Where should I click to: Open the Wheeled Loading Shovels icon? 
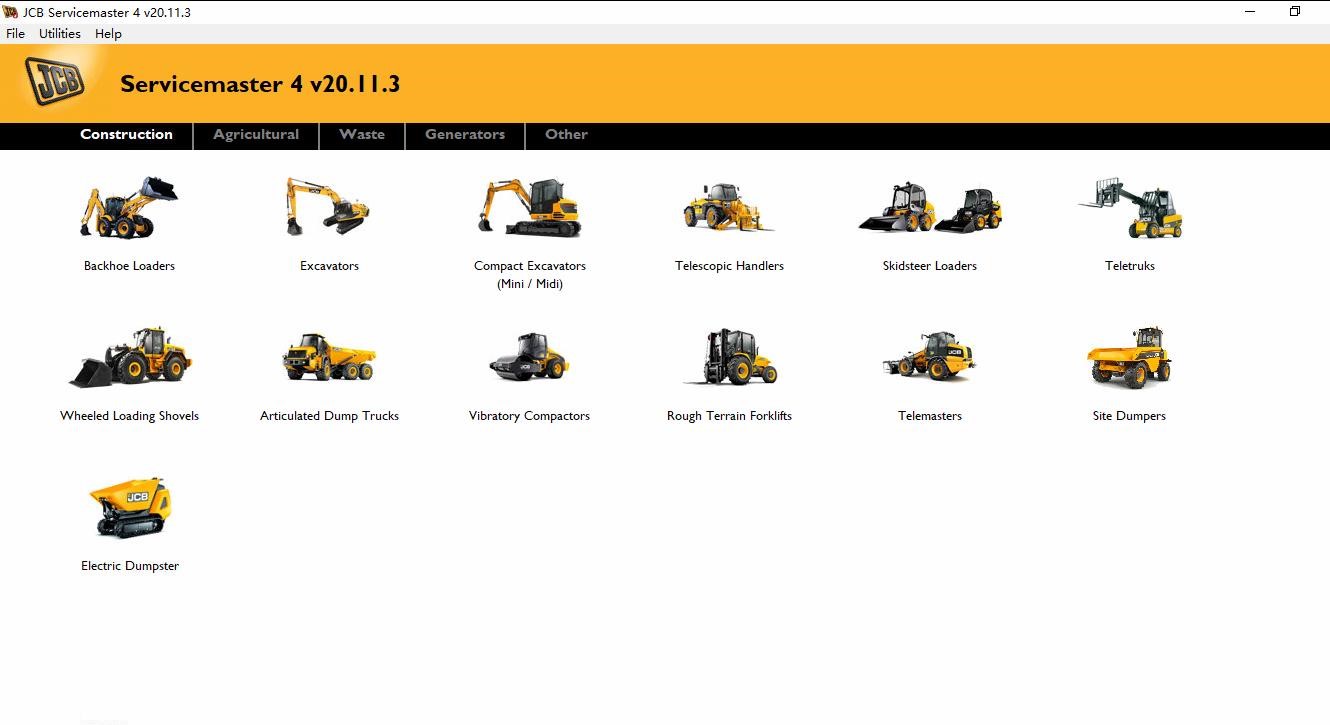coord(130,357)
